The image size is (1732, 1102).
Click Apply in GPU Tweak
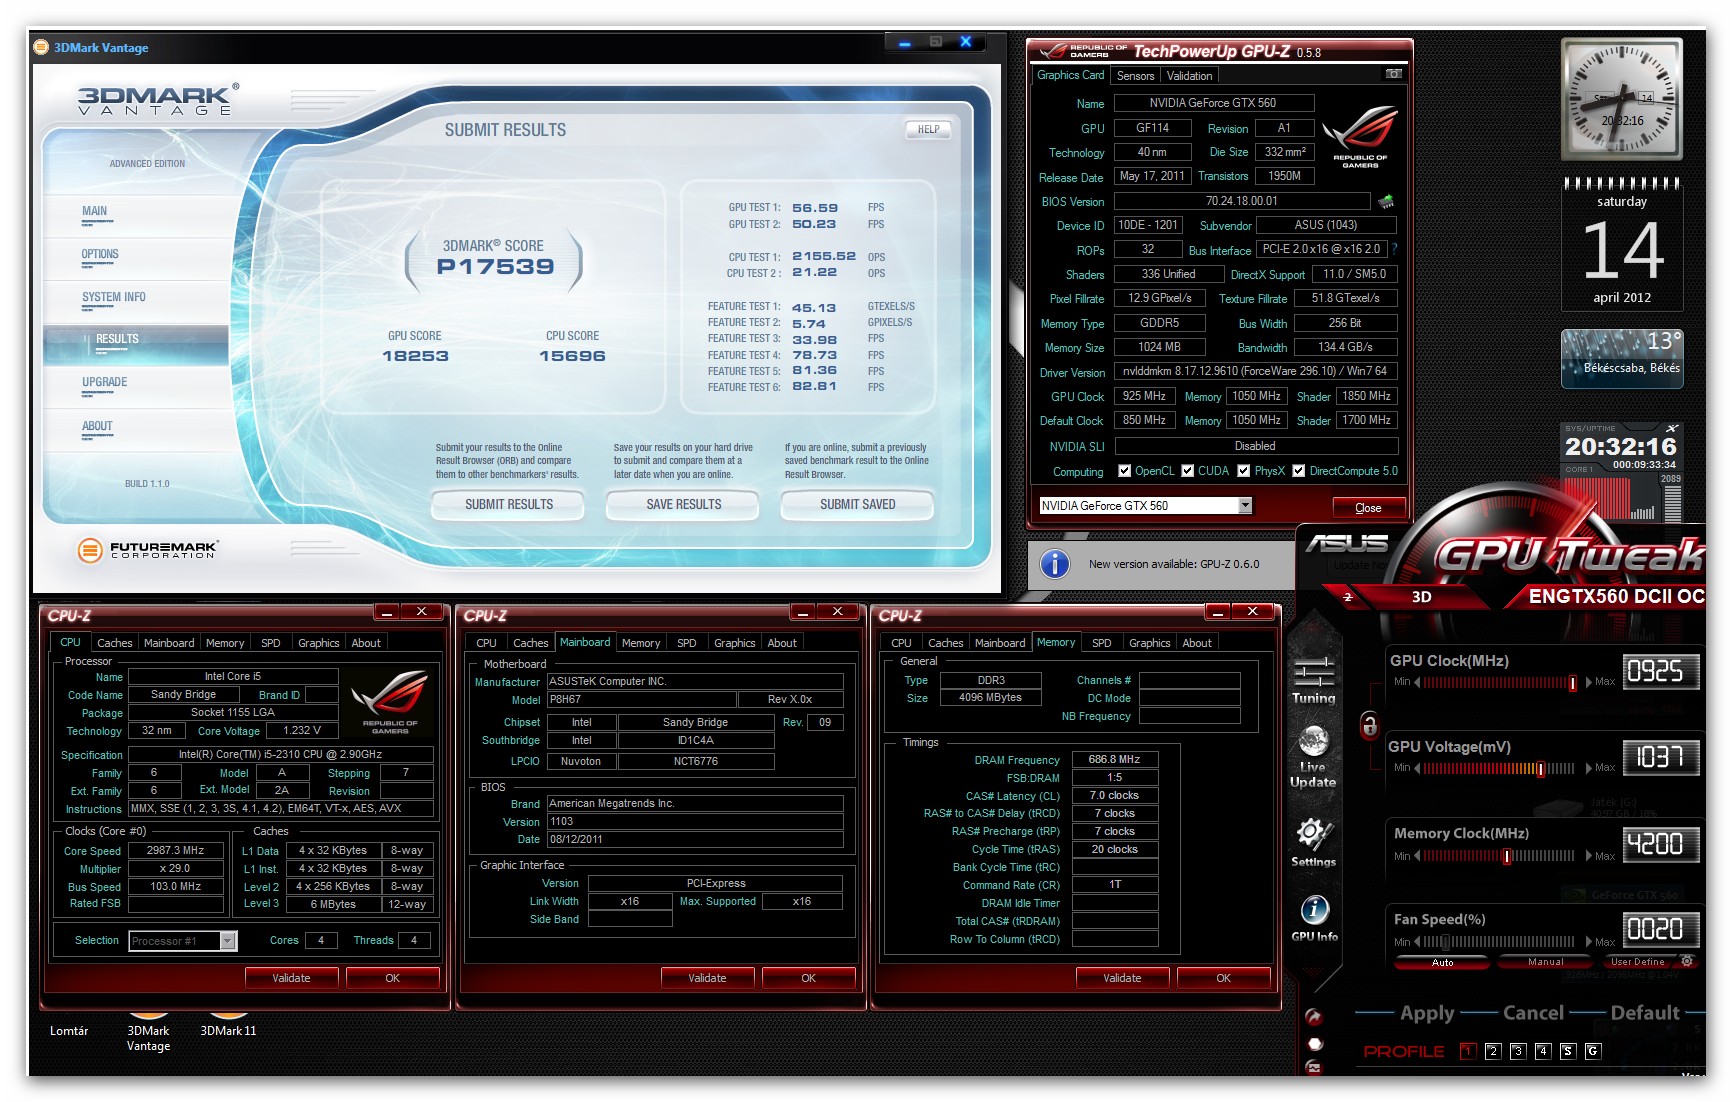pyautogui.click(x=1427, y=1013)
